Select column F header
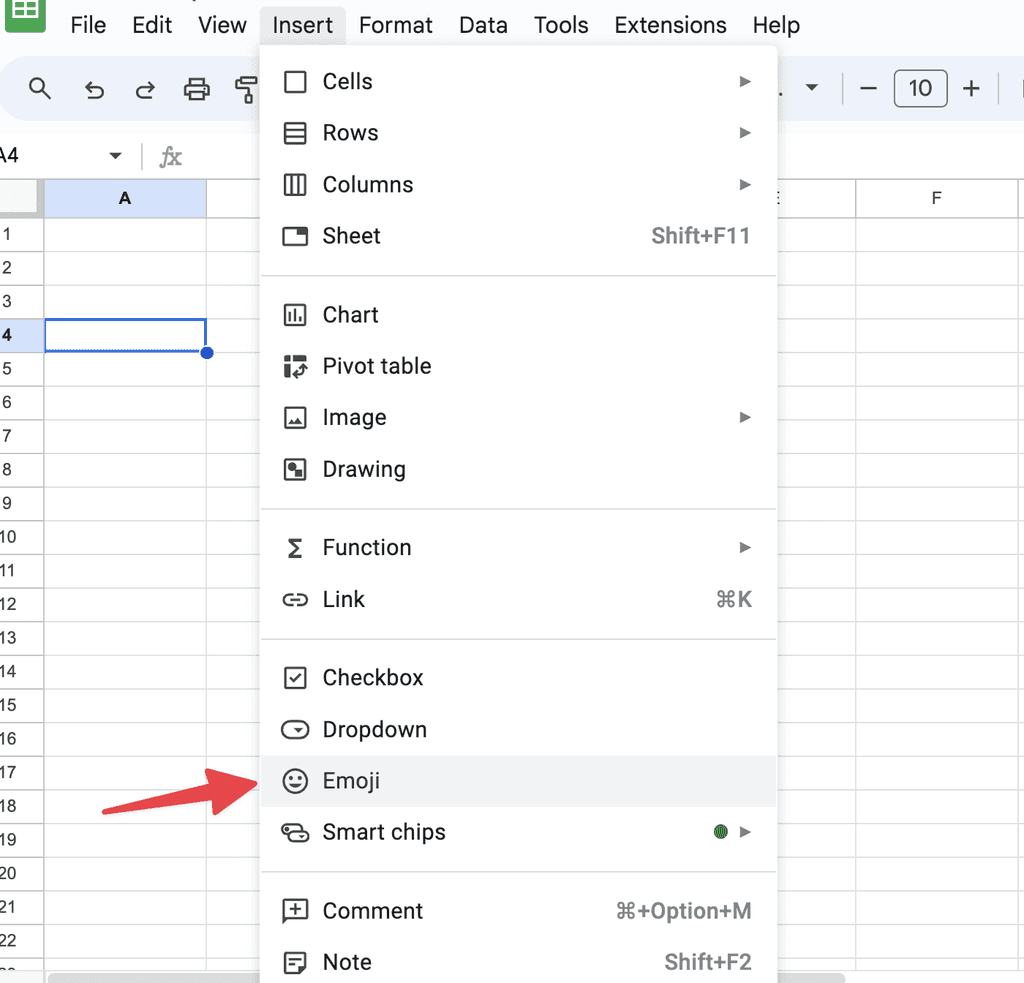The width and height of the screenshot is (1024, 983). [936, 199]
